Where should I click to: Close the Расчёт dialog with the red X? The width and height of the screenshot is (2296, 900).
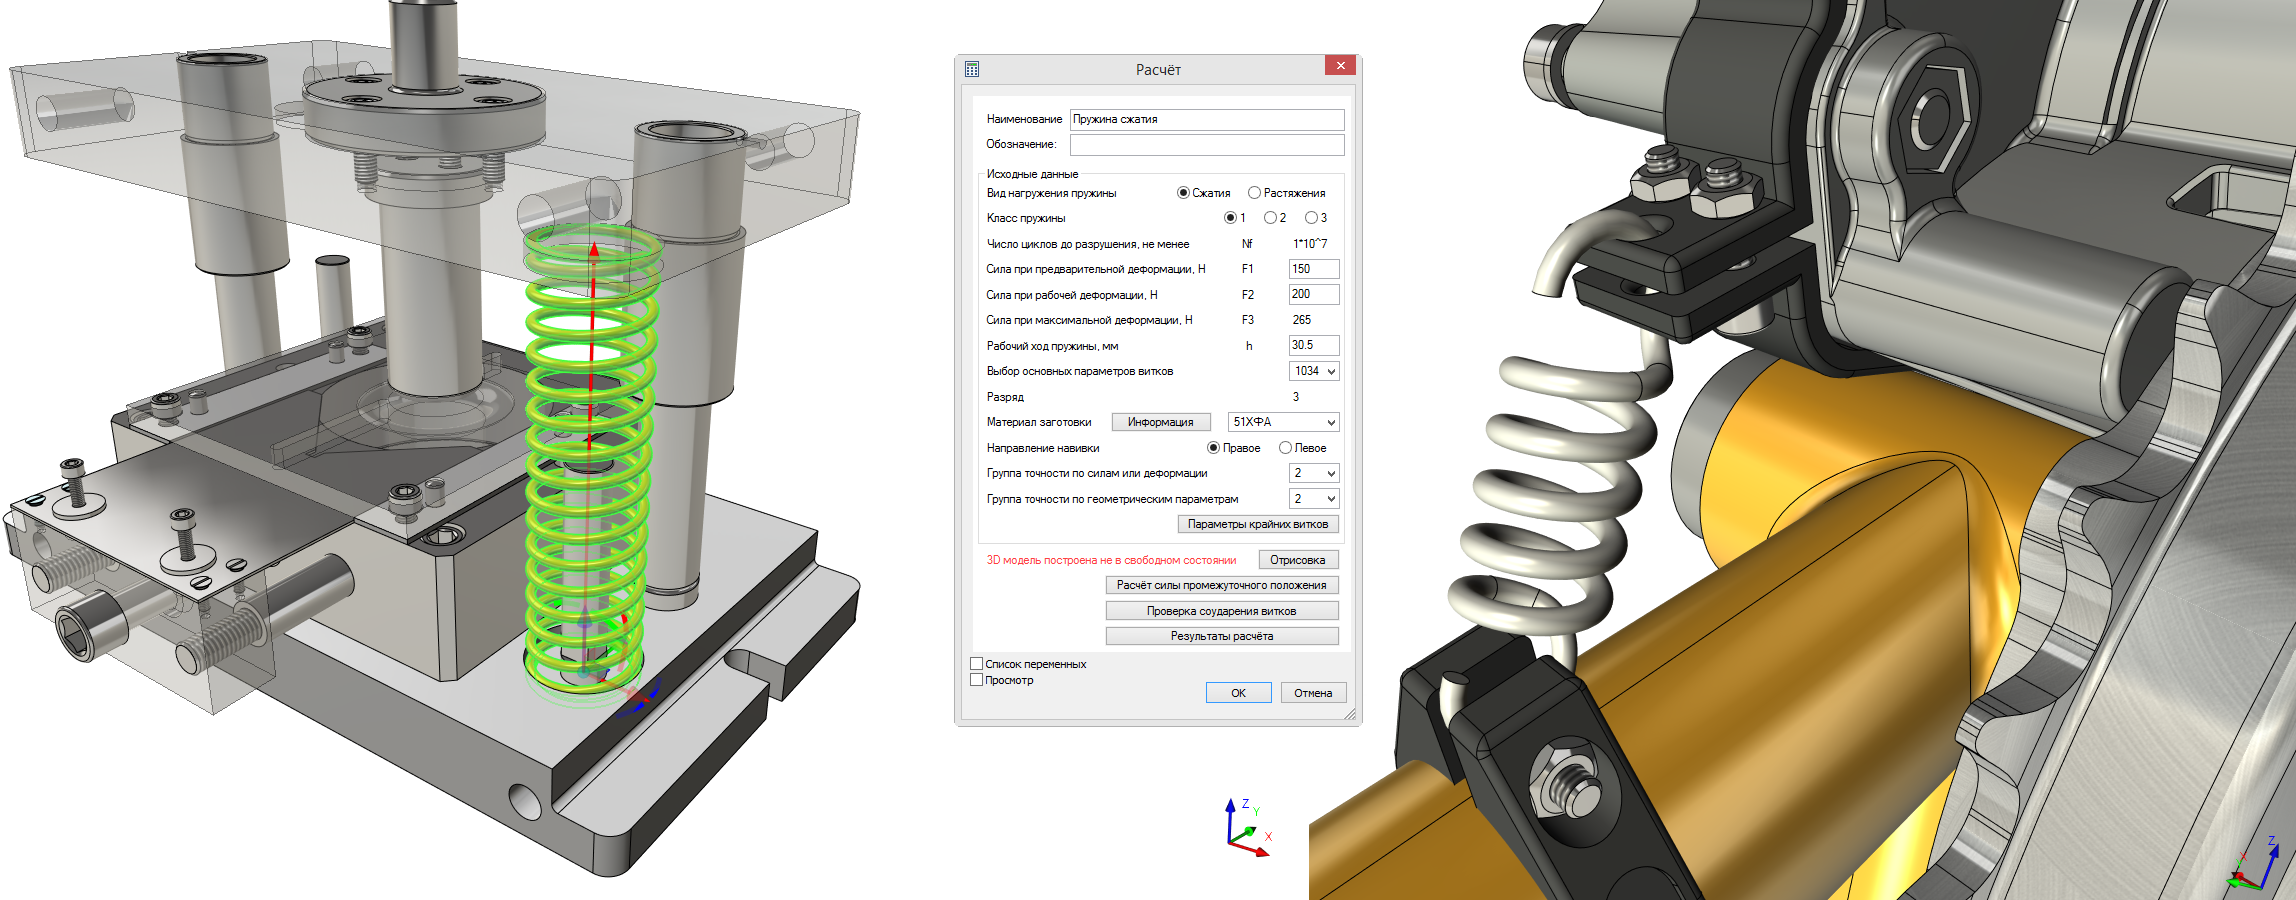click(1340, 66)
